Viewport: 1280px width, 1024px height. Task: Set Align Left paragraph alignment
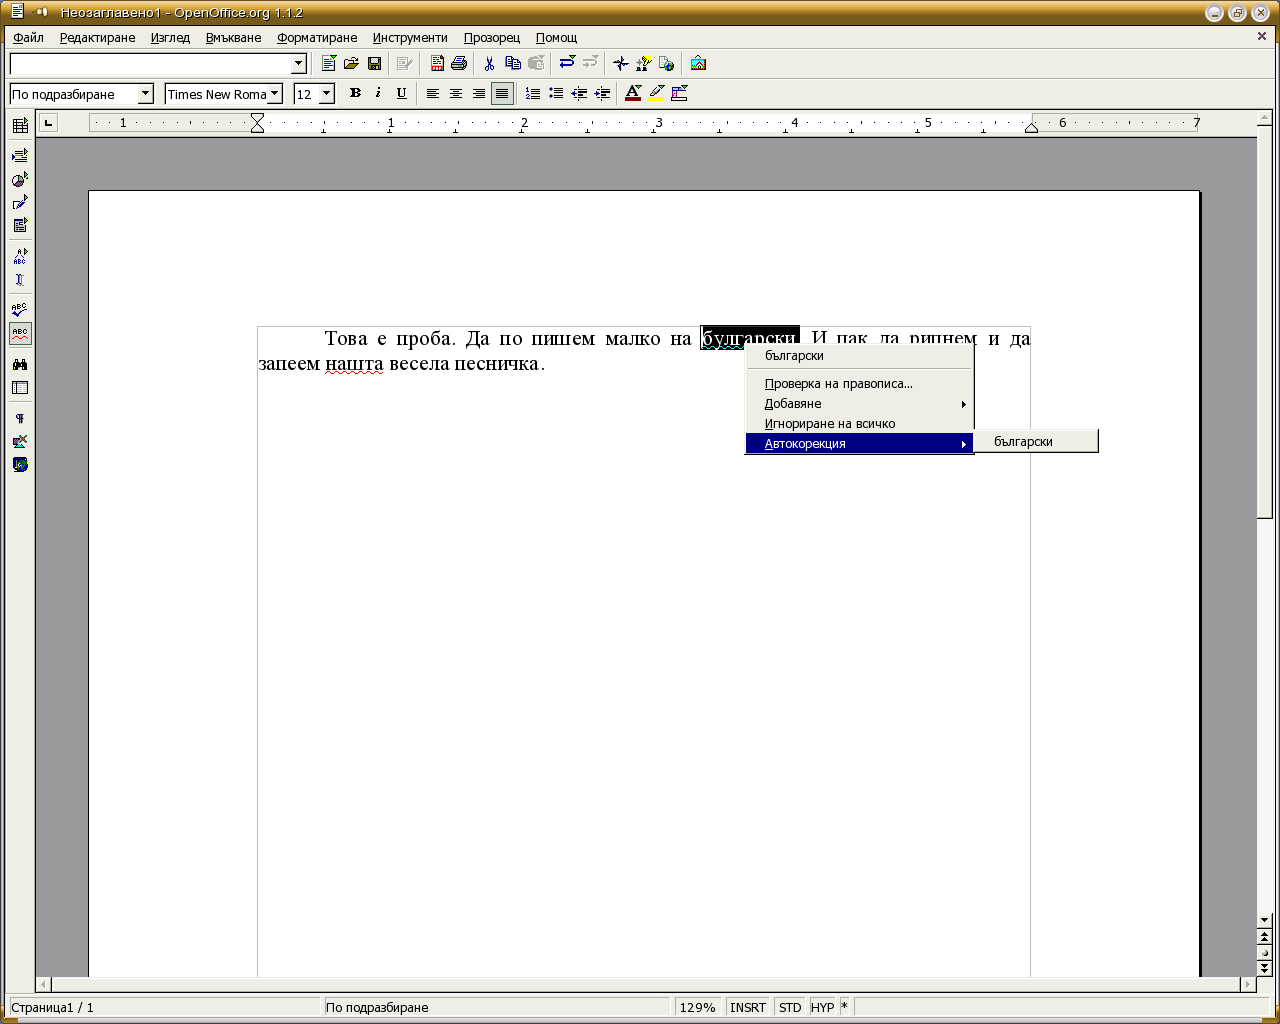[x=433, y=94]
